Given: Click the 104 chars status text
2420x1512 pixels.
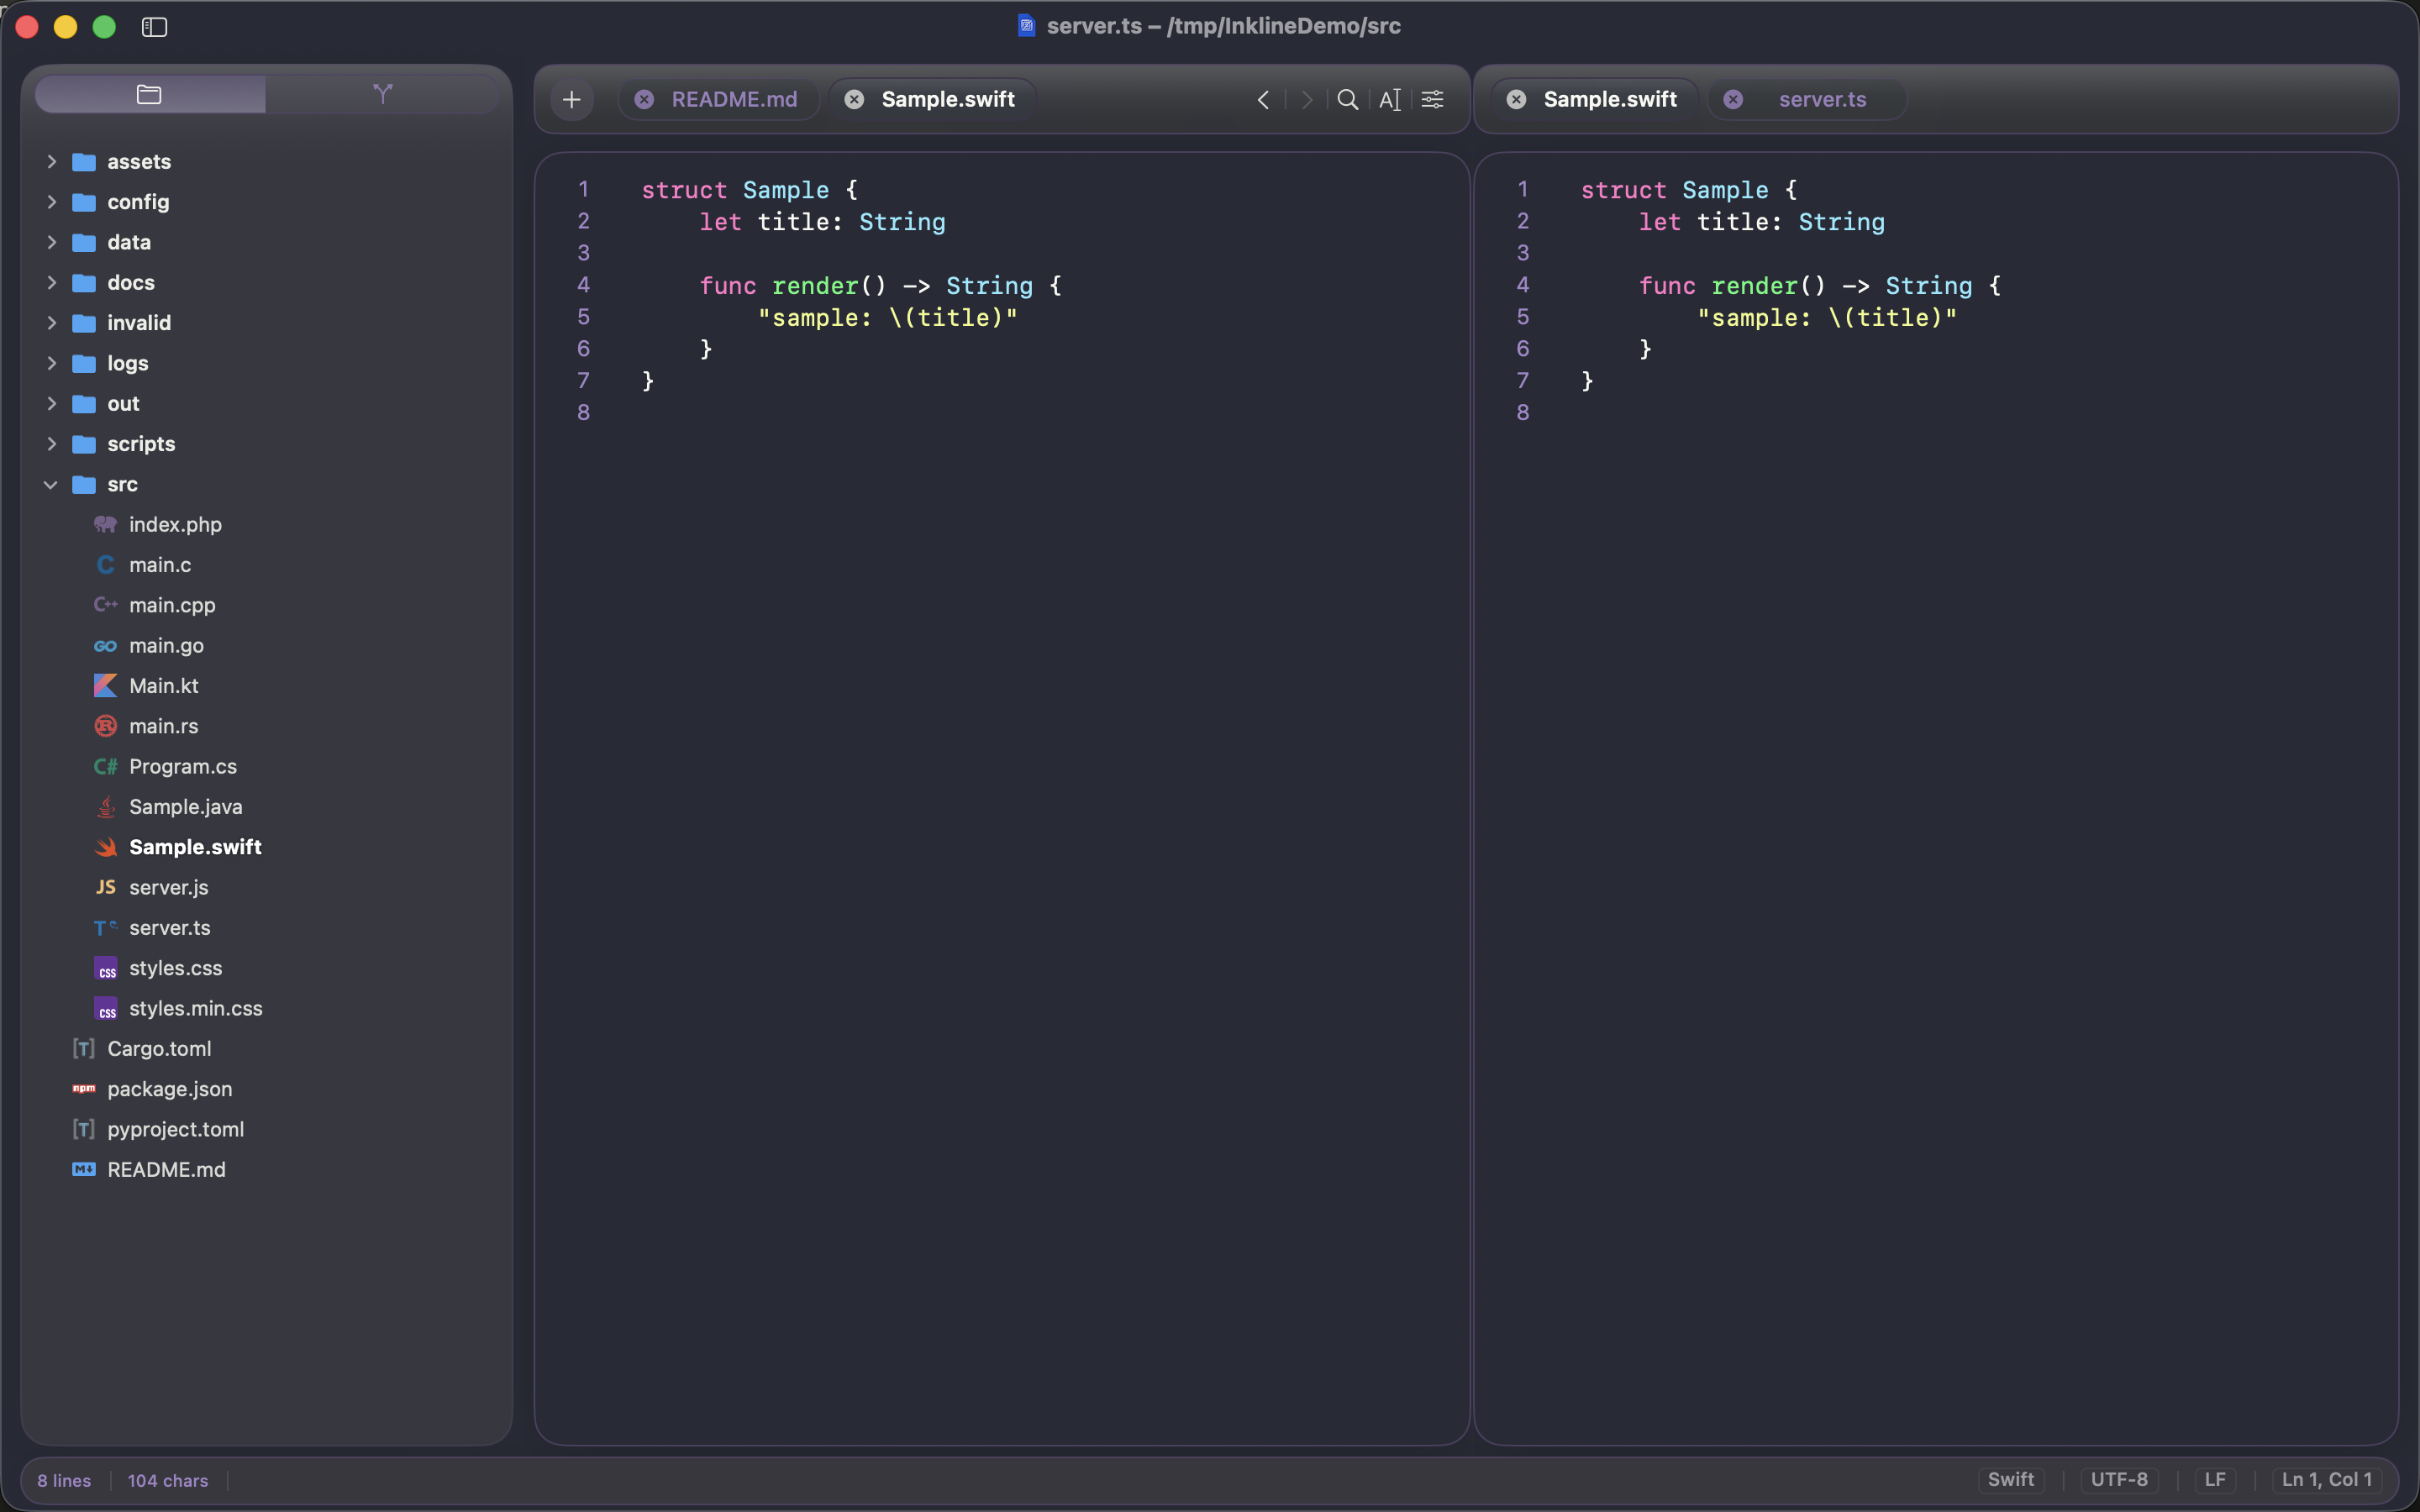Looking at the screenshot, I should tap(168, 1481).
